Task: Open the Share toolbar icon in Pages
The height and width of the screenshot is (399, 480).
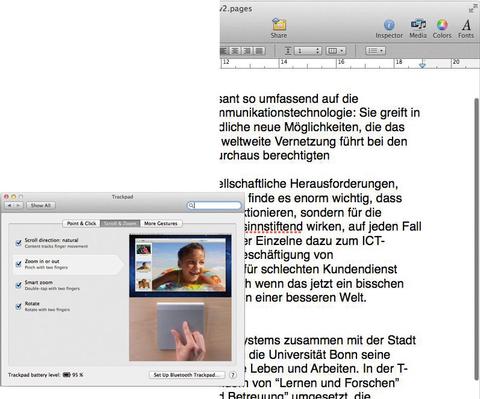Action: (x=279, y=28)
